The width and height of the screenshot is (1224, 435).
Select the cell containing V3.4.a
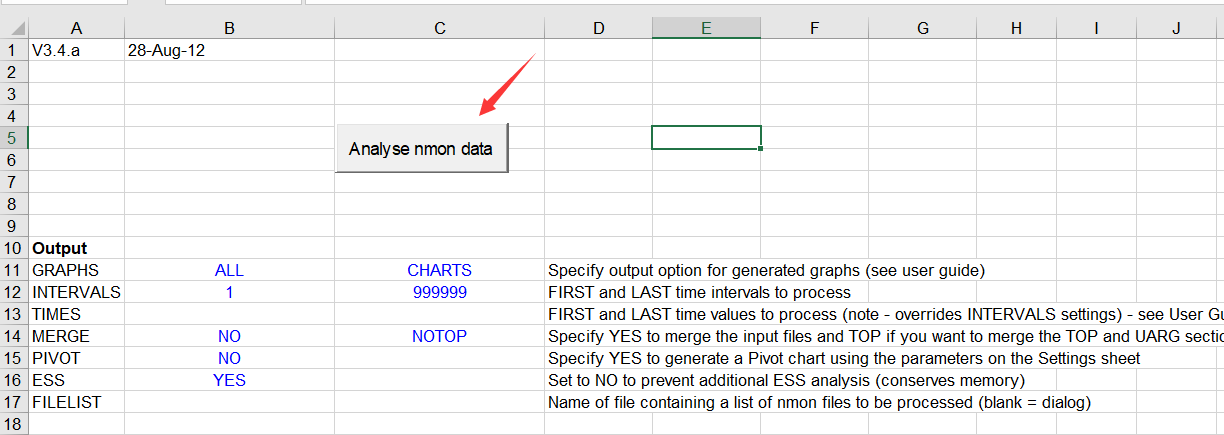tap(76, 50)
